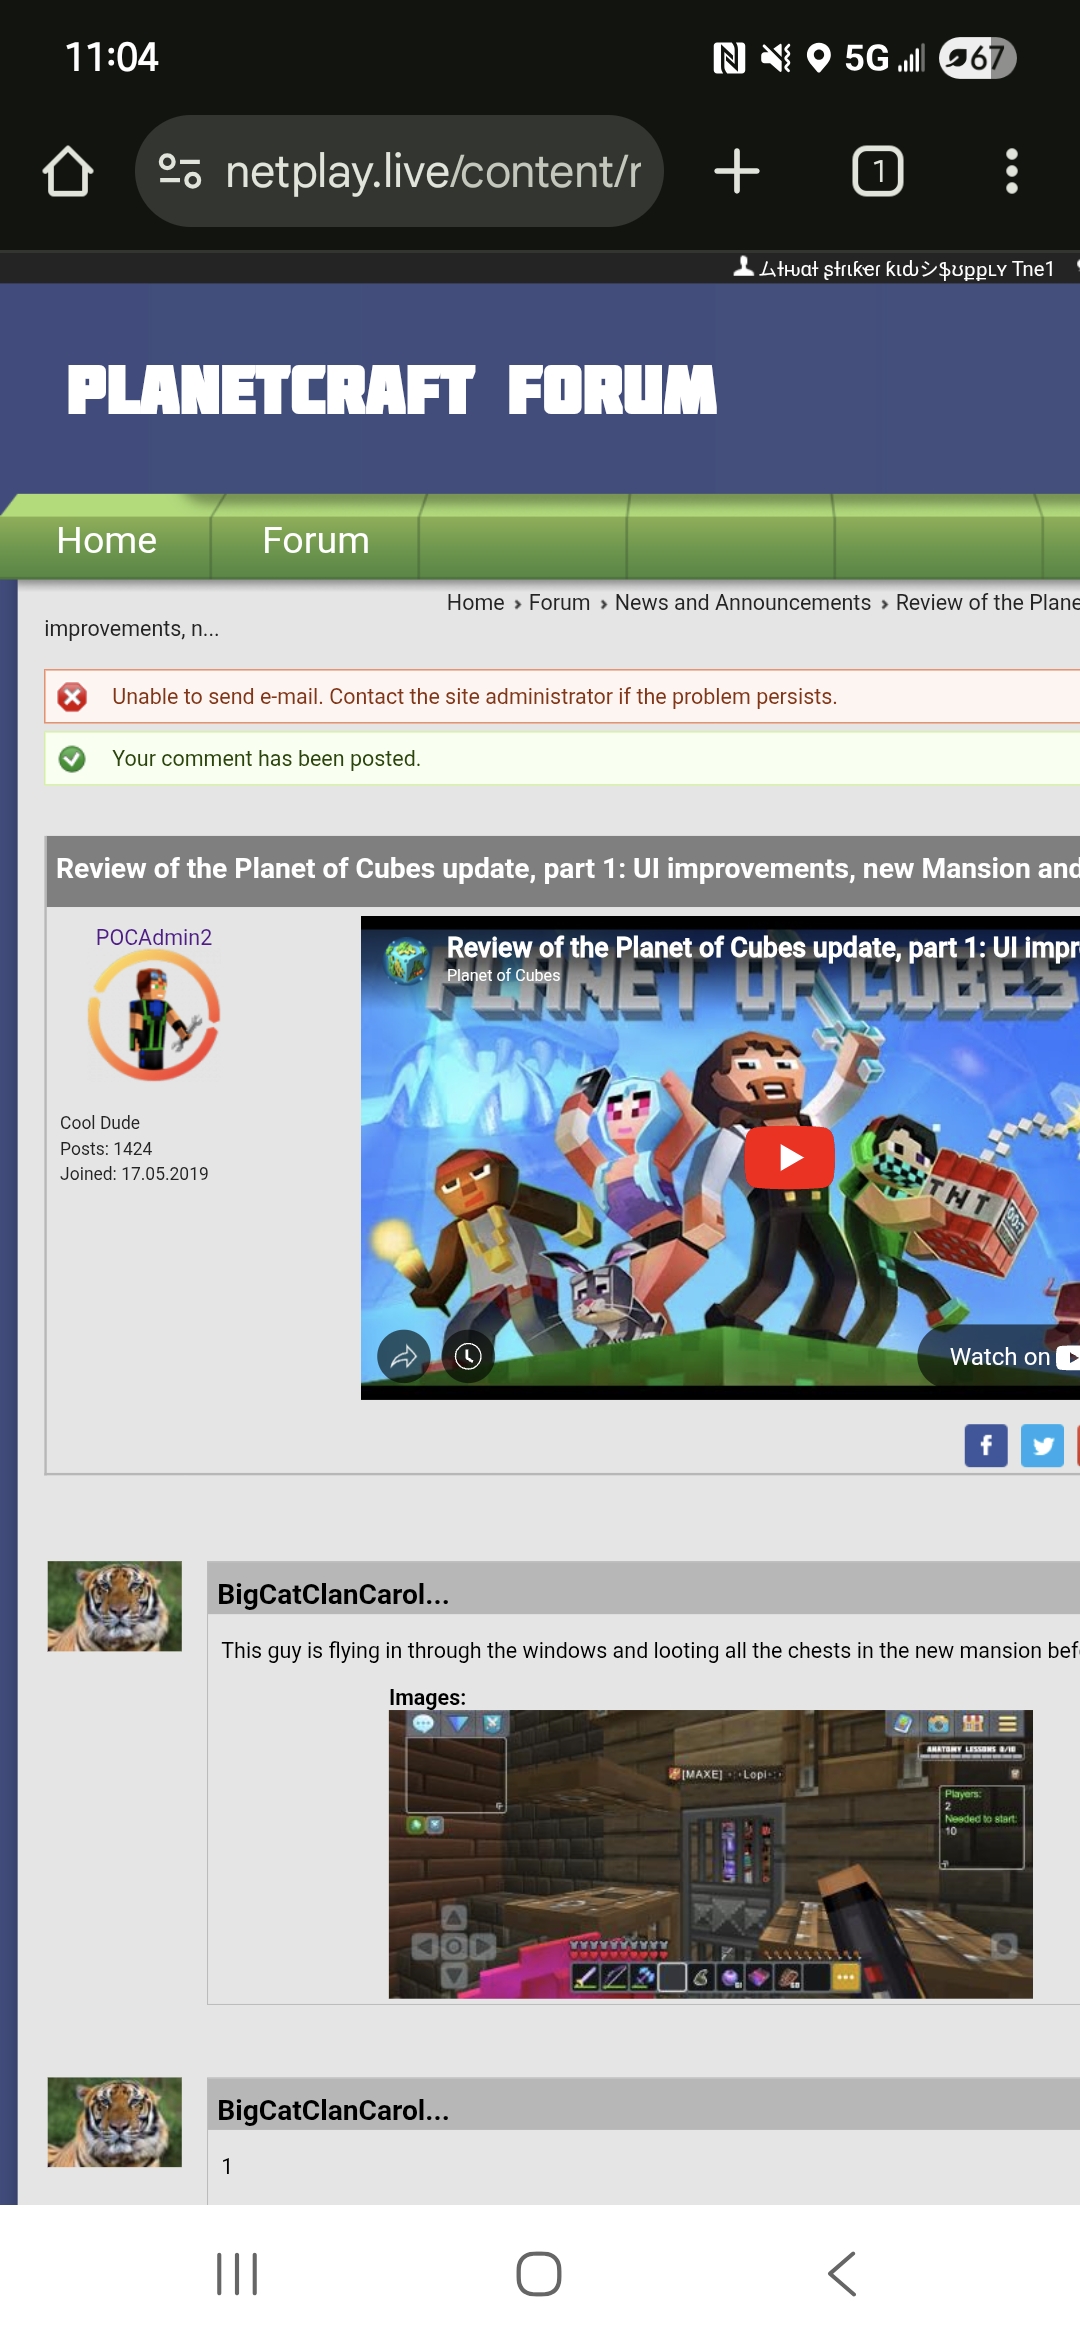Screen dimensions: 1080x2340
Task: Tap the red error icon
Action: [x=72, y=696]
